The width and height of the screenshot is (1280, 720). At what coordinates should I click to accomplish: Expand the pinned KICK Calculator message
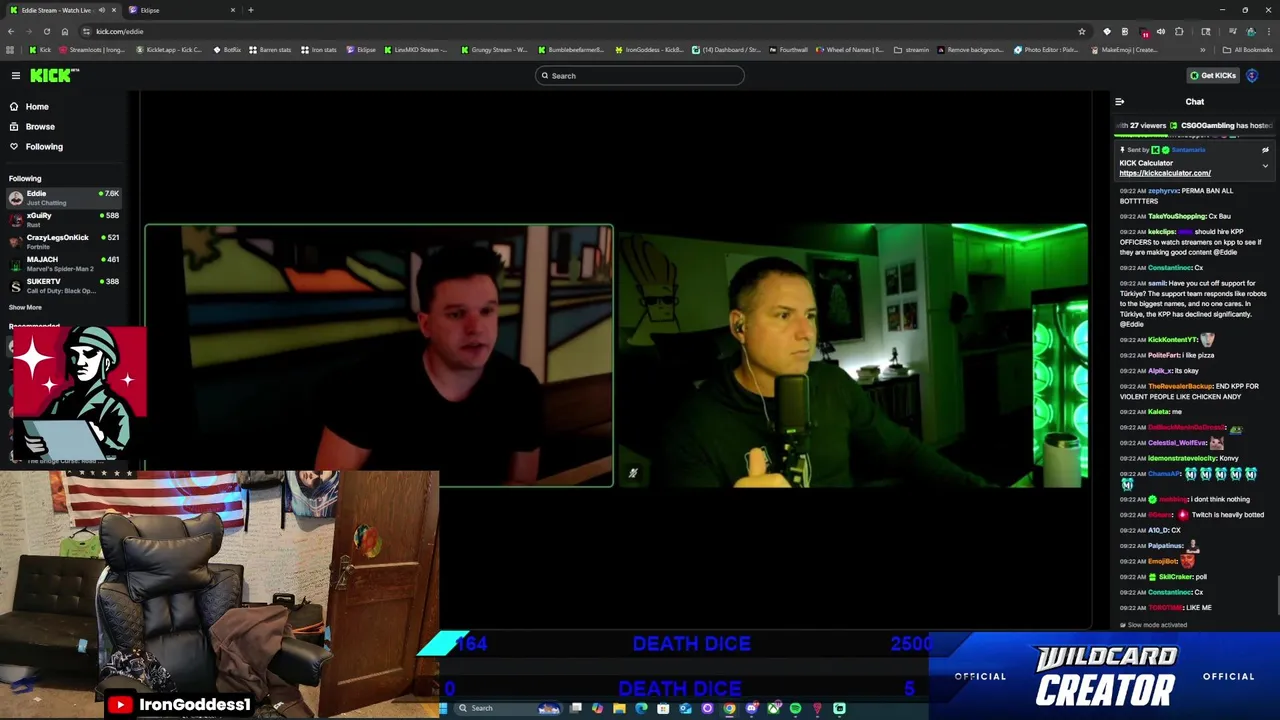(1265, 166)
